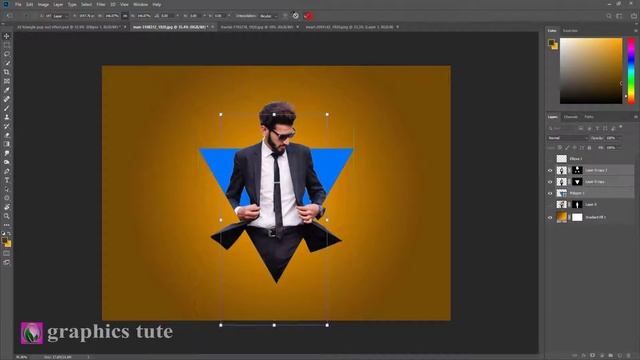Toggle lock all for layer
The image size is (640, 360).
[x=589, y=148]
